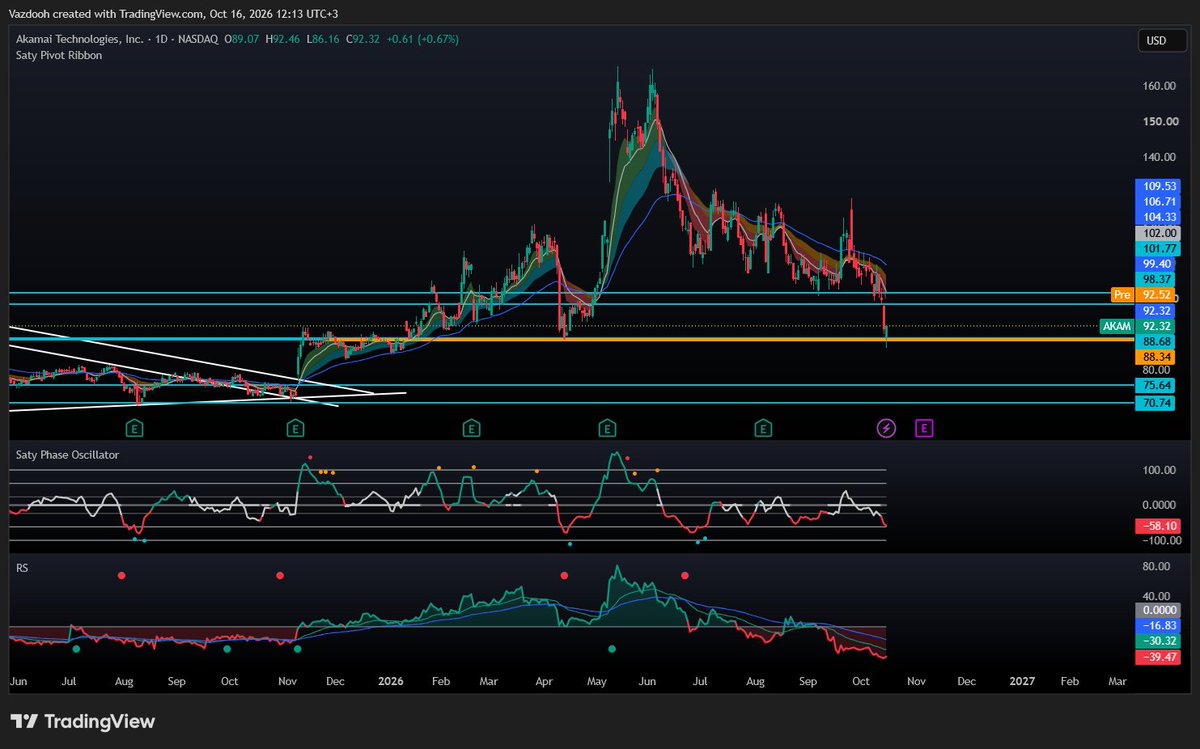Open the earnings marker above Nov 2025

(295, 429)
